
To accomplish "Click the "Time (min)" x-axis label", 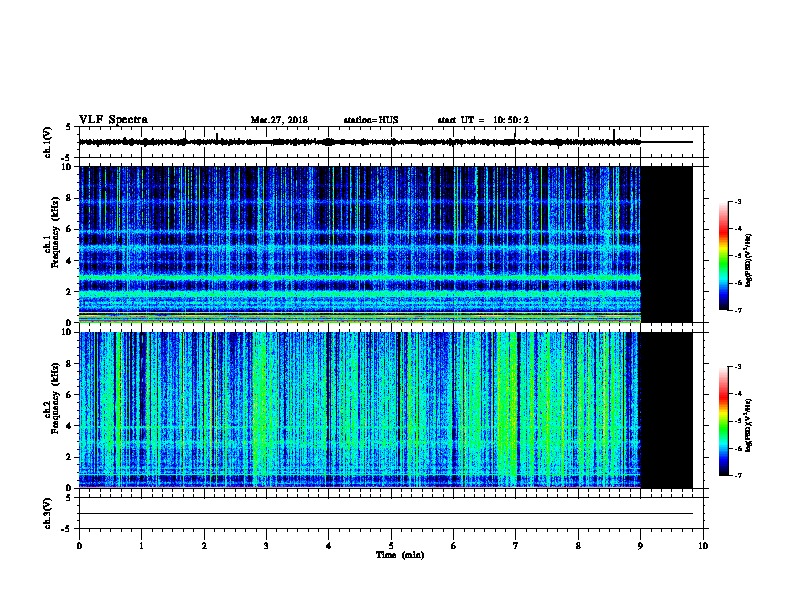I will pyautogui.click(x=400, y=555).
